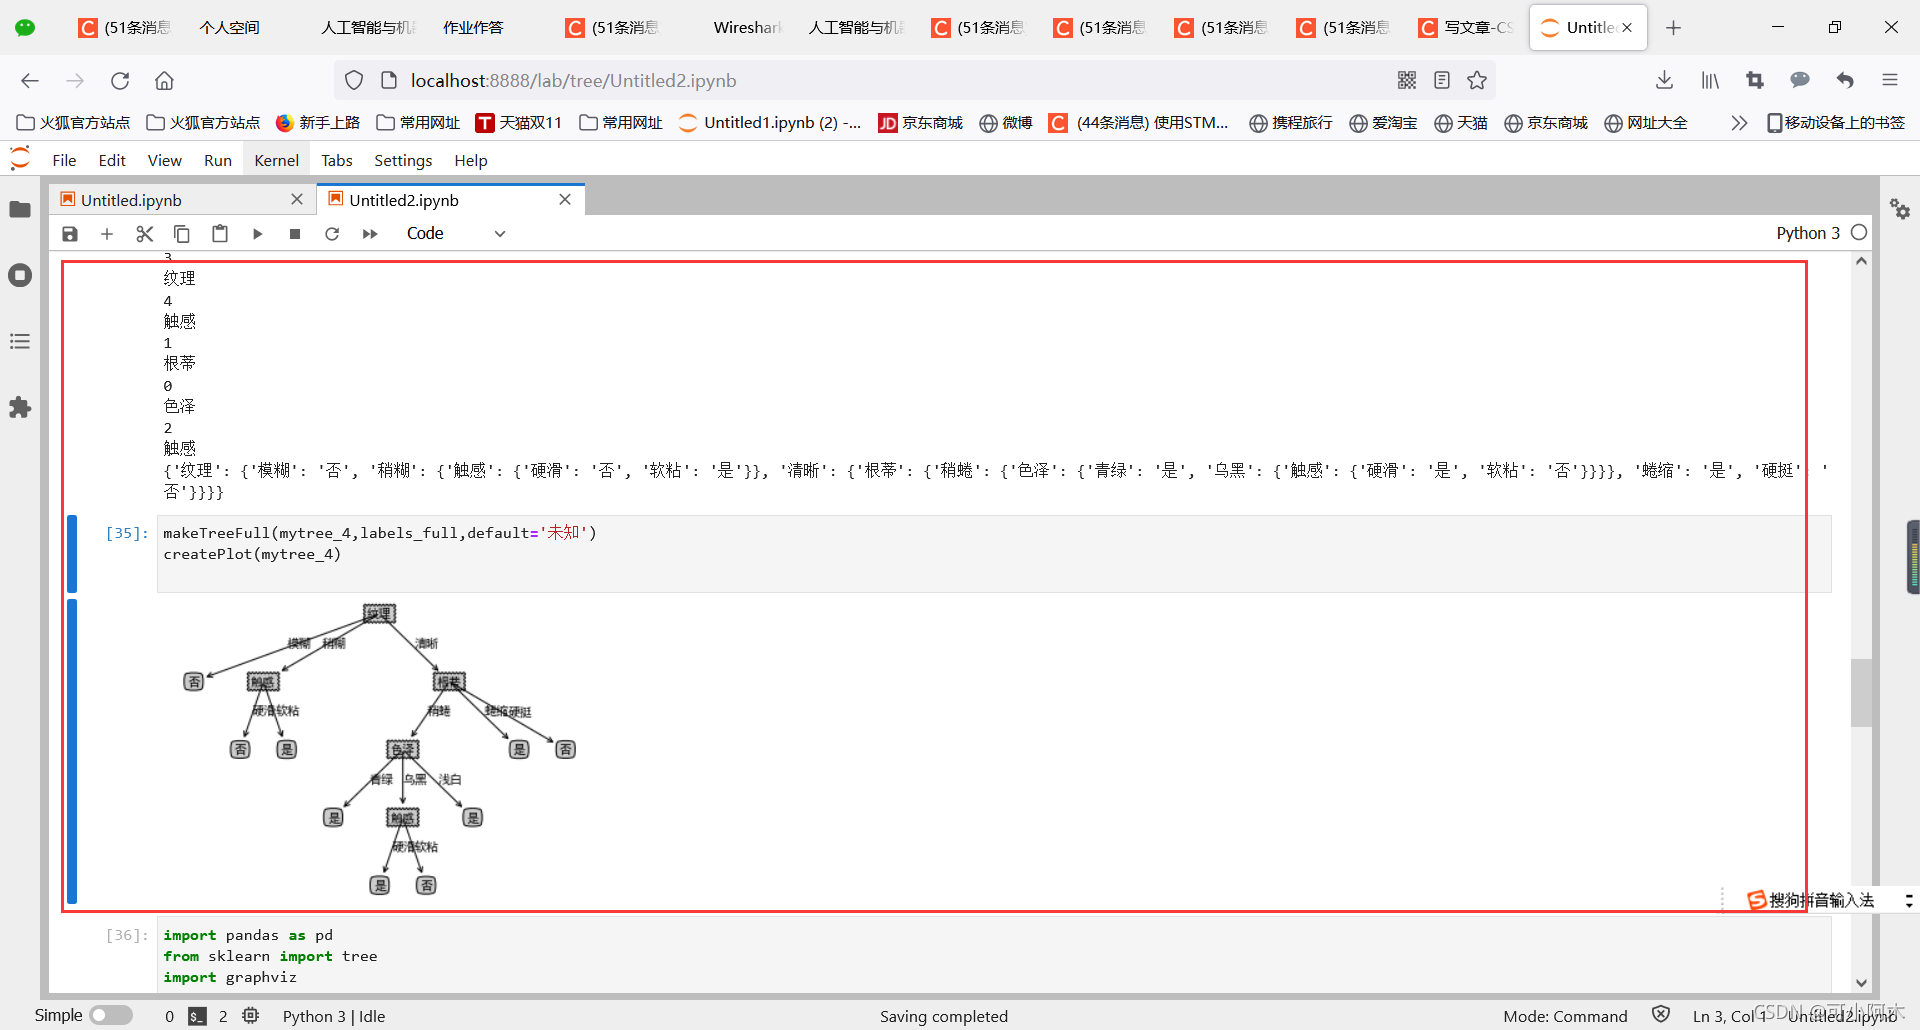Insert a cell below with plus icon

point(107,234)
